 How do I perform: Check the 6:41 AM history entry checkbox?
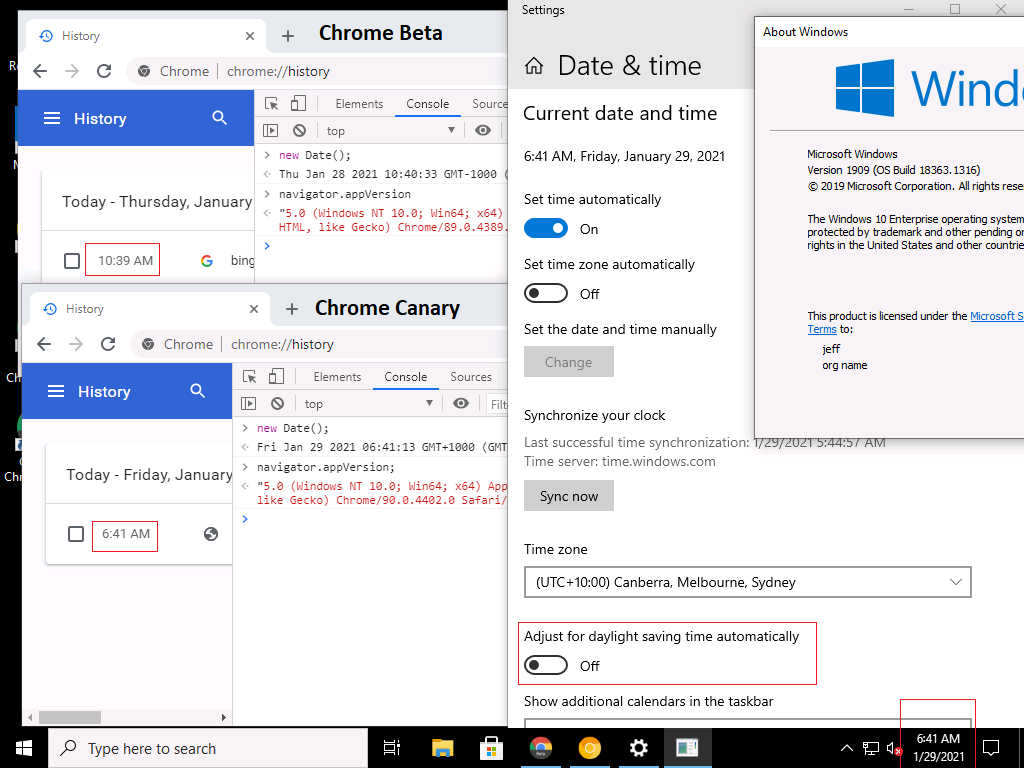(76, 534)
